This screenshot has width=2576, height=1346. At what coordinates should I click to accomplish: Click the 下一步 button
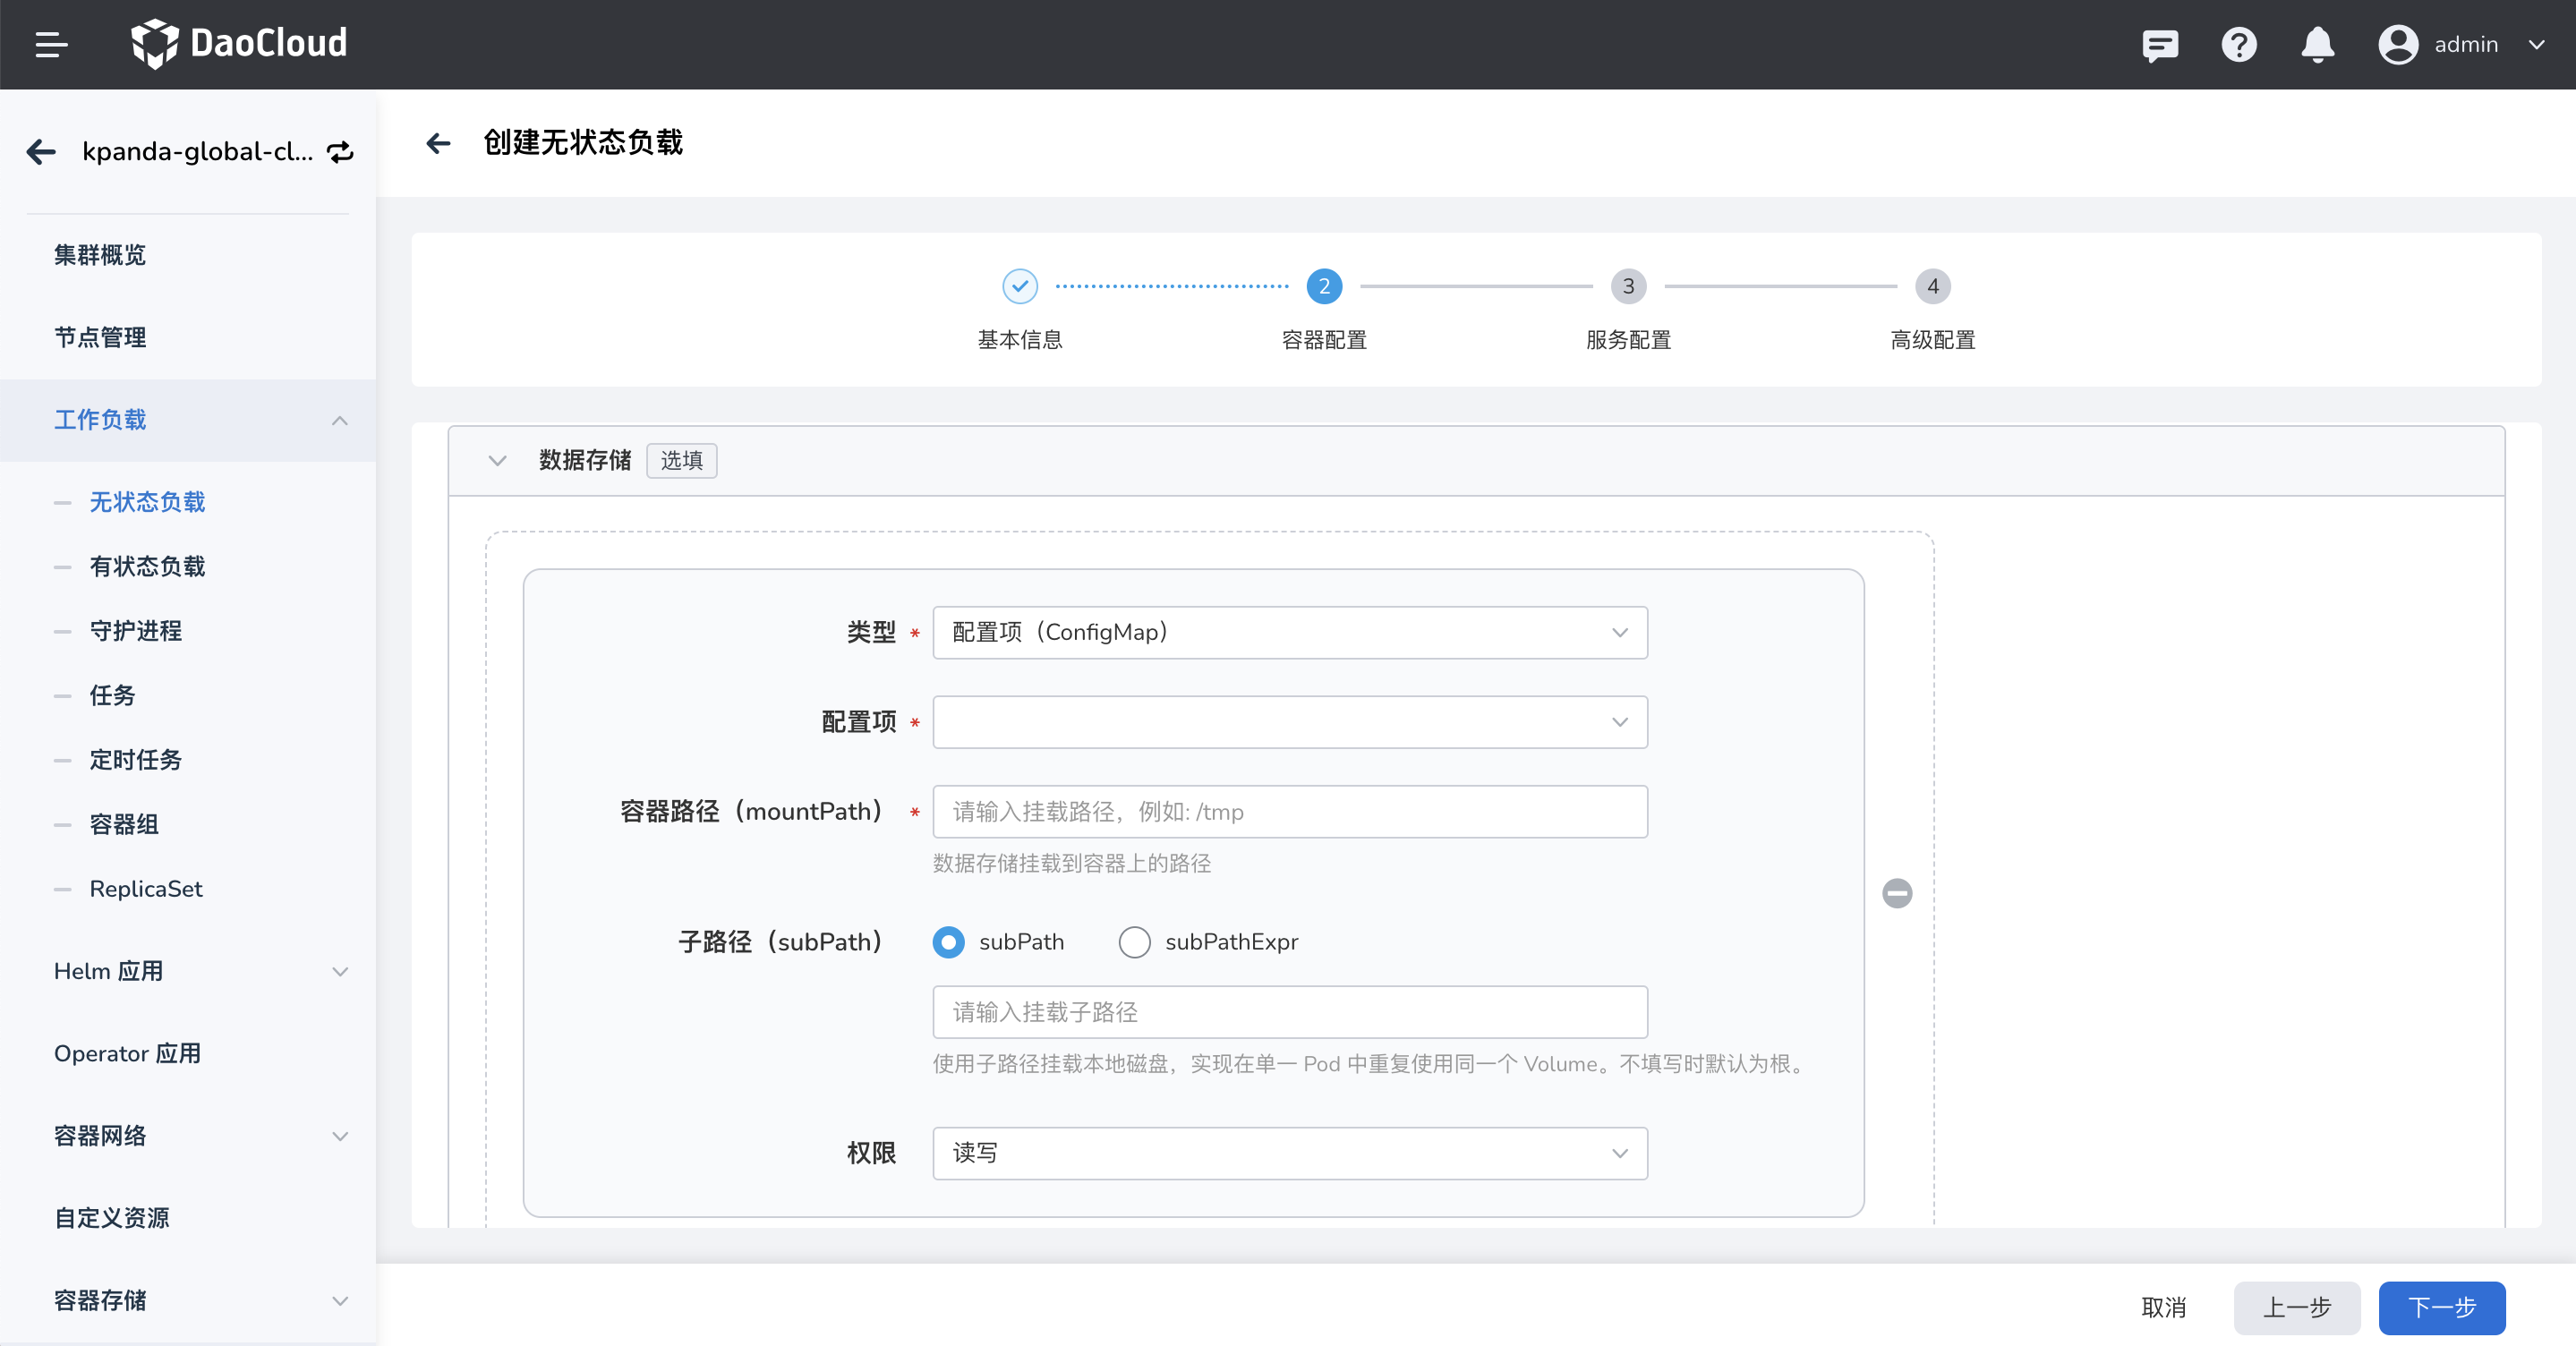click(2441, 1308)
